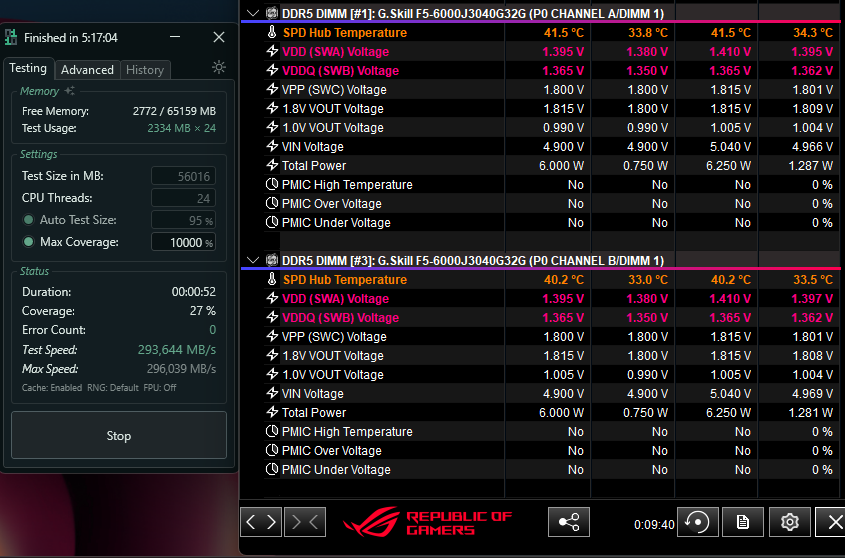
Task: Click the lightning icon of DIMM #1 Total Power
Action: [272, 165]
